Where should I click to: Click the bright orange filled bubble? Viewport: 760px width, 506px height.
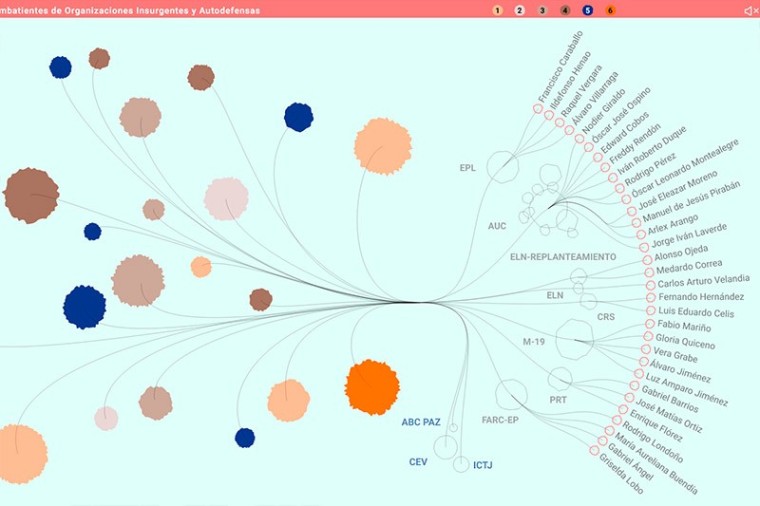coord(372,387)
